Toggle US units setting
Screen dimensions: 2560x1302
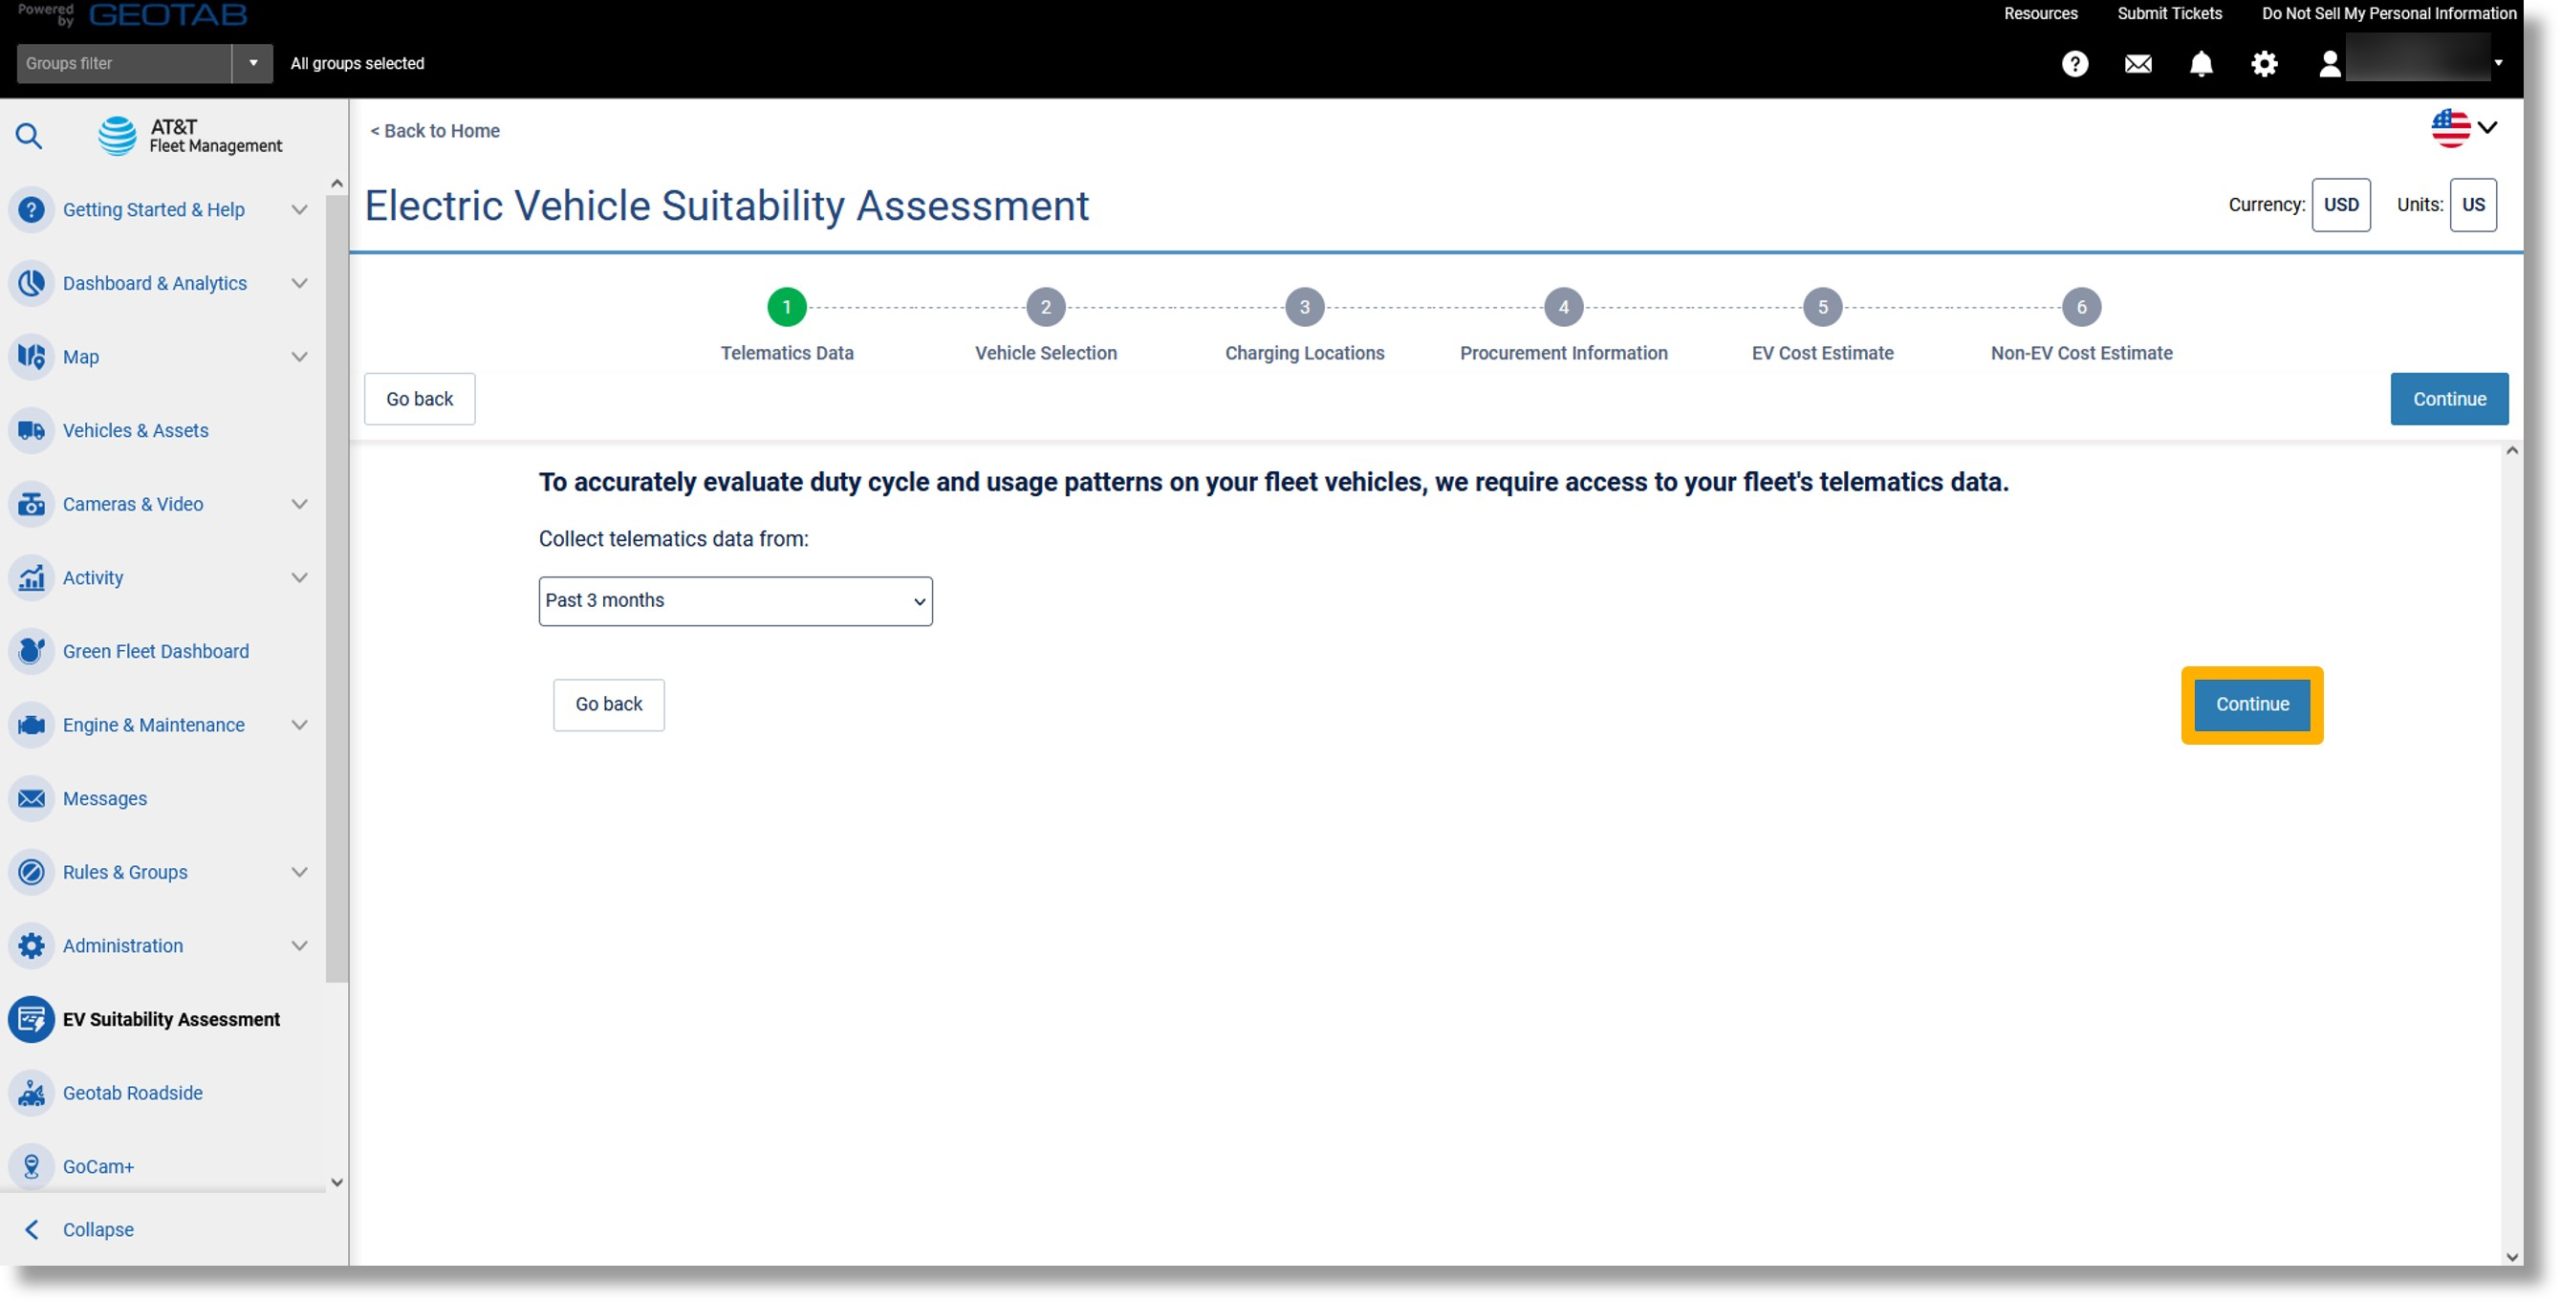tap(2472, 204)
